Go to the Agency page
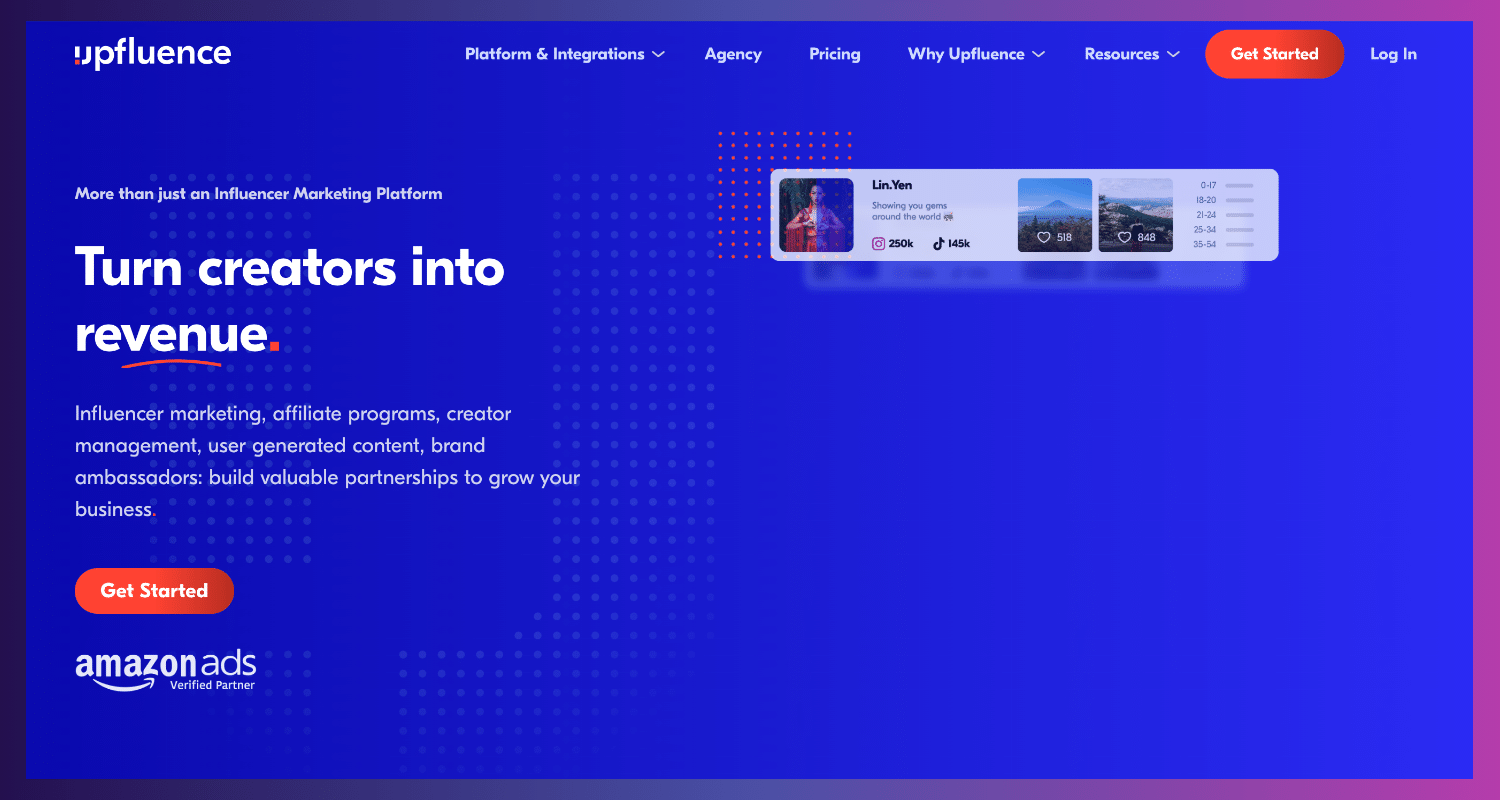Viewport: 1500px width, 800px height. tap(733, 54)
